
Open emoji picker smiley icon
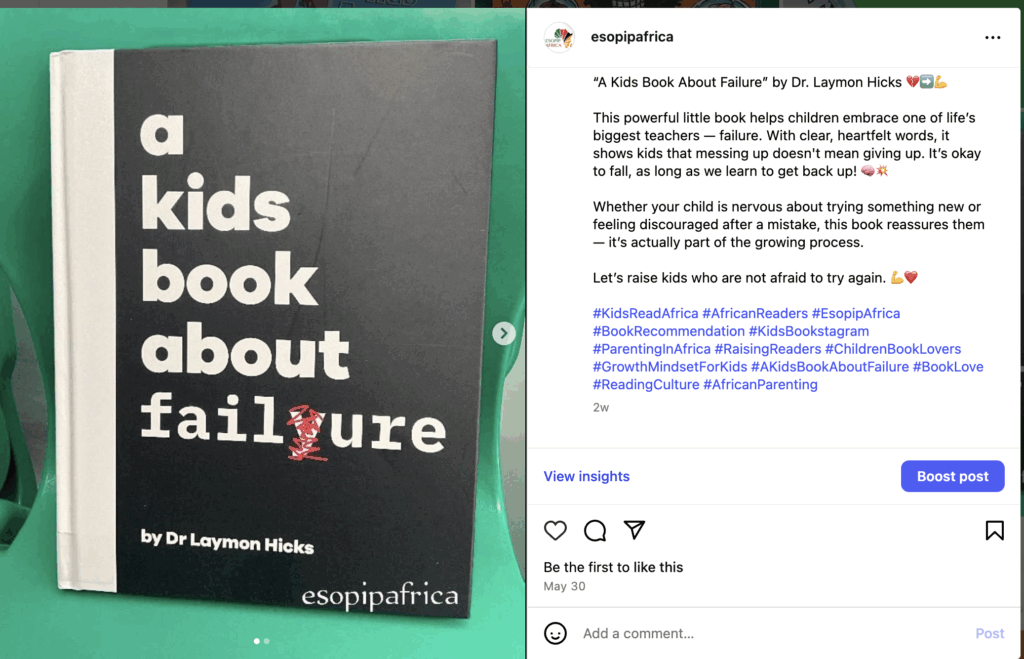(x=555, y=633)
